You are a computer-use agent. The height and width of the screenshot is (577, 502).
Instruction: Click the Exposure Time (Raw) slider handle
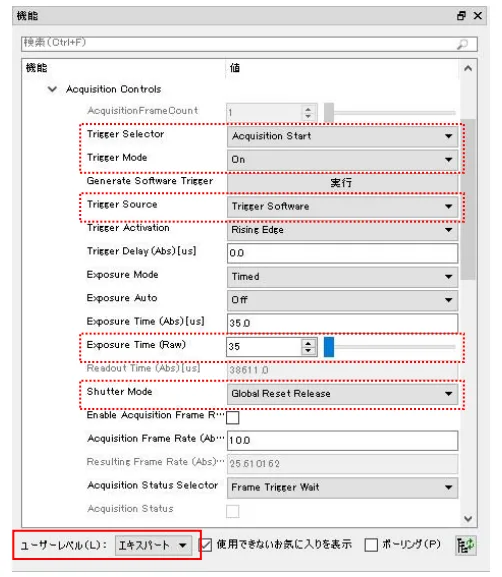(329, 347)
